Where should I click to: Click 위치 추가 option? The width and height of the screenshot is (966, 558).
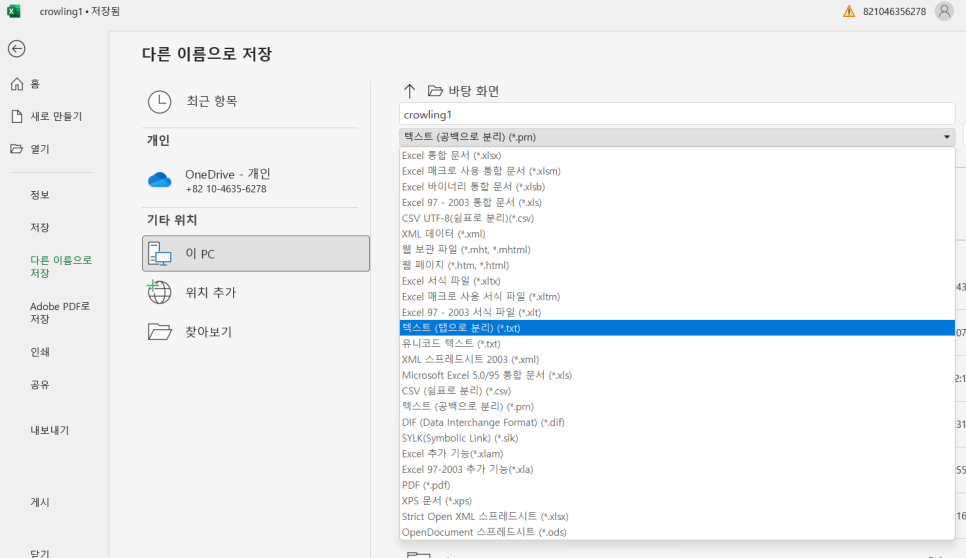[x=256, y=293]
